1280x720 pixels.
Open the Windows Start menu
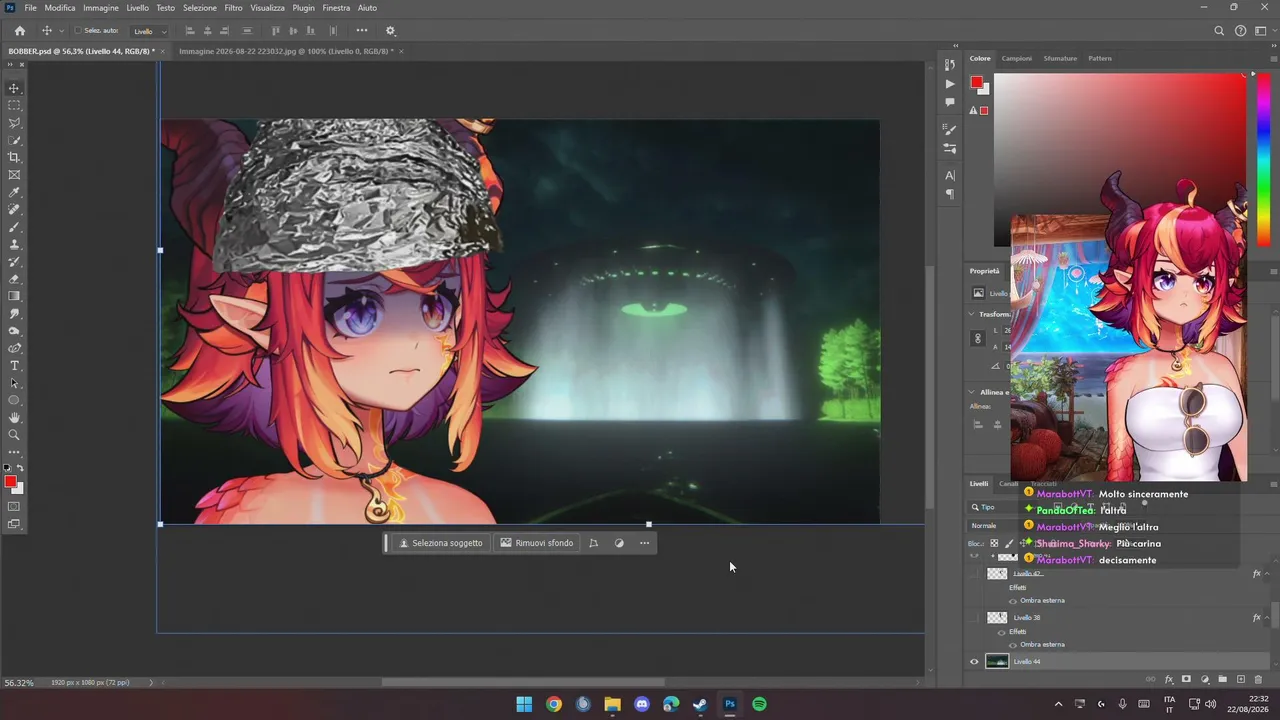coord(524,704)
